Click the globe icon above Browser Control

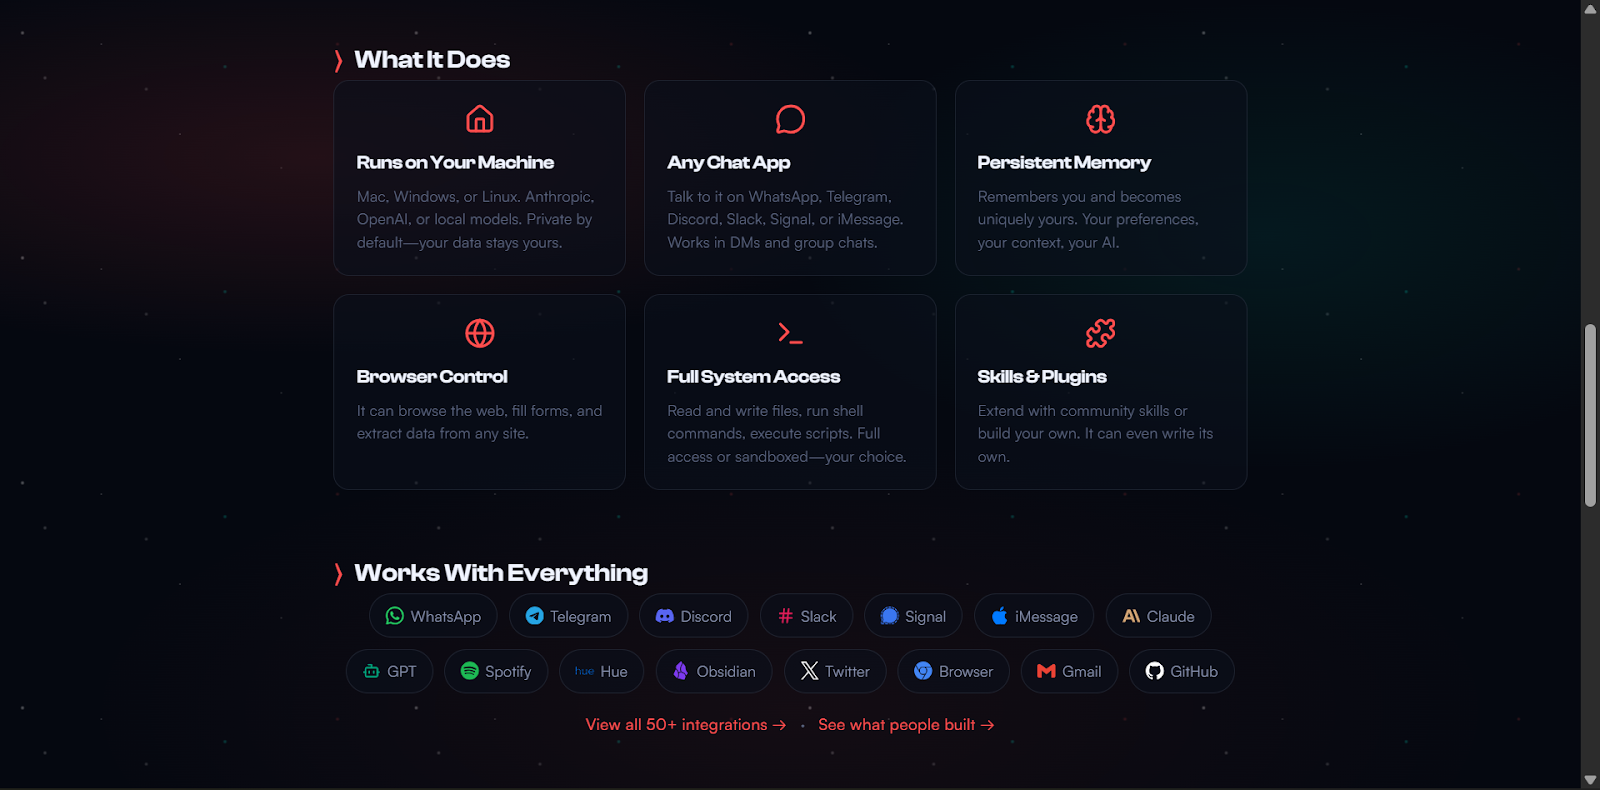[479, 333]
